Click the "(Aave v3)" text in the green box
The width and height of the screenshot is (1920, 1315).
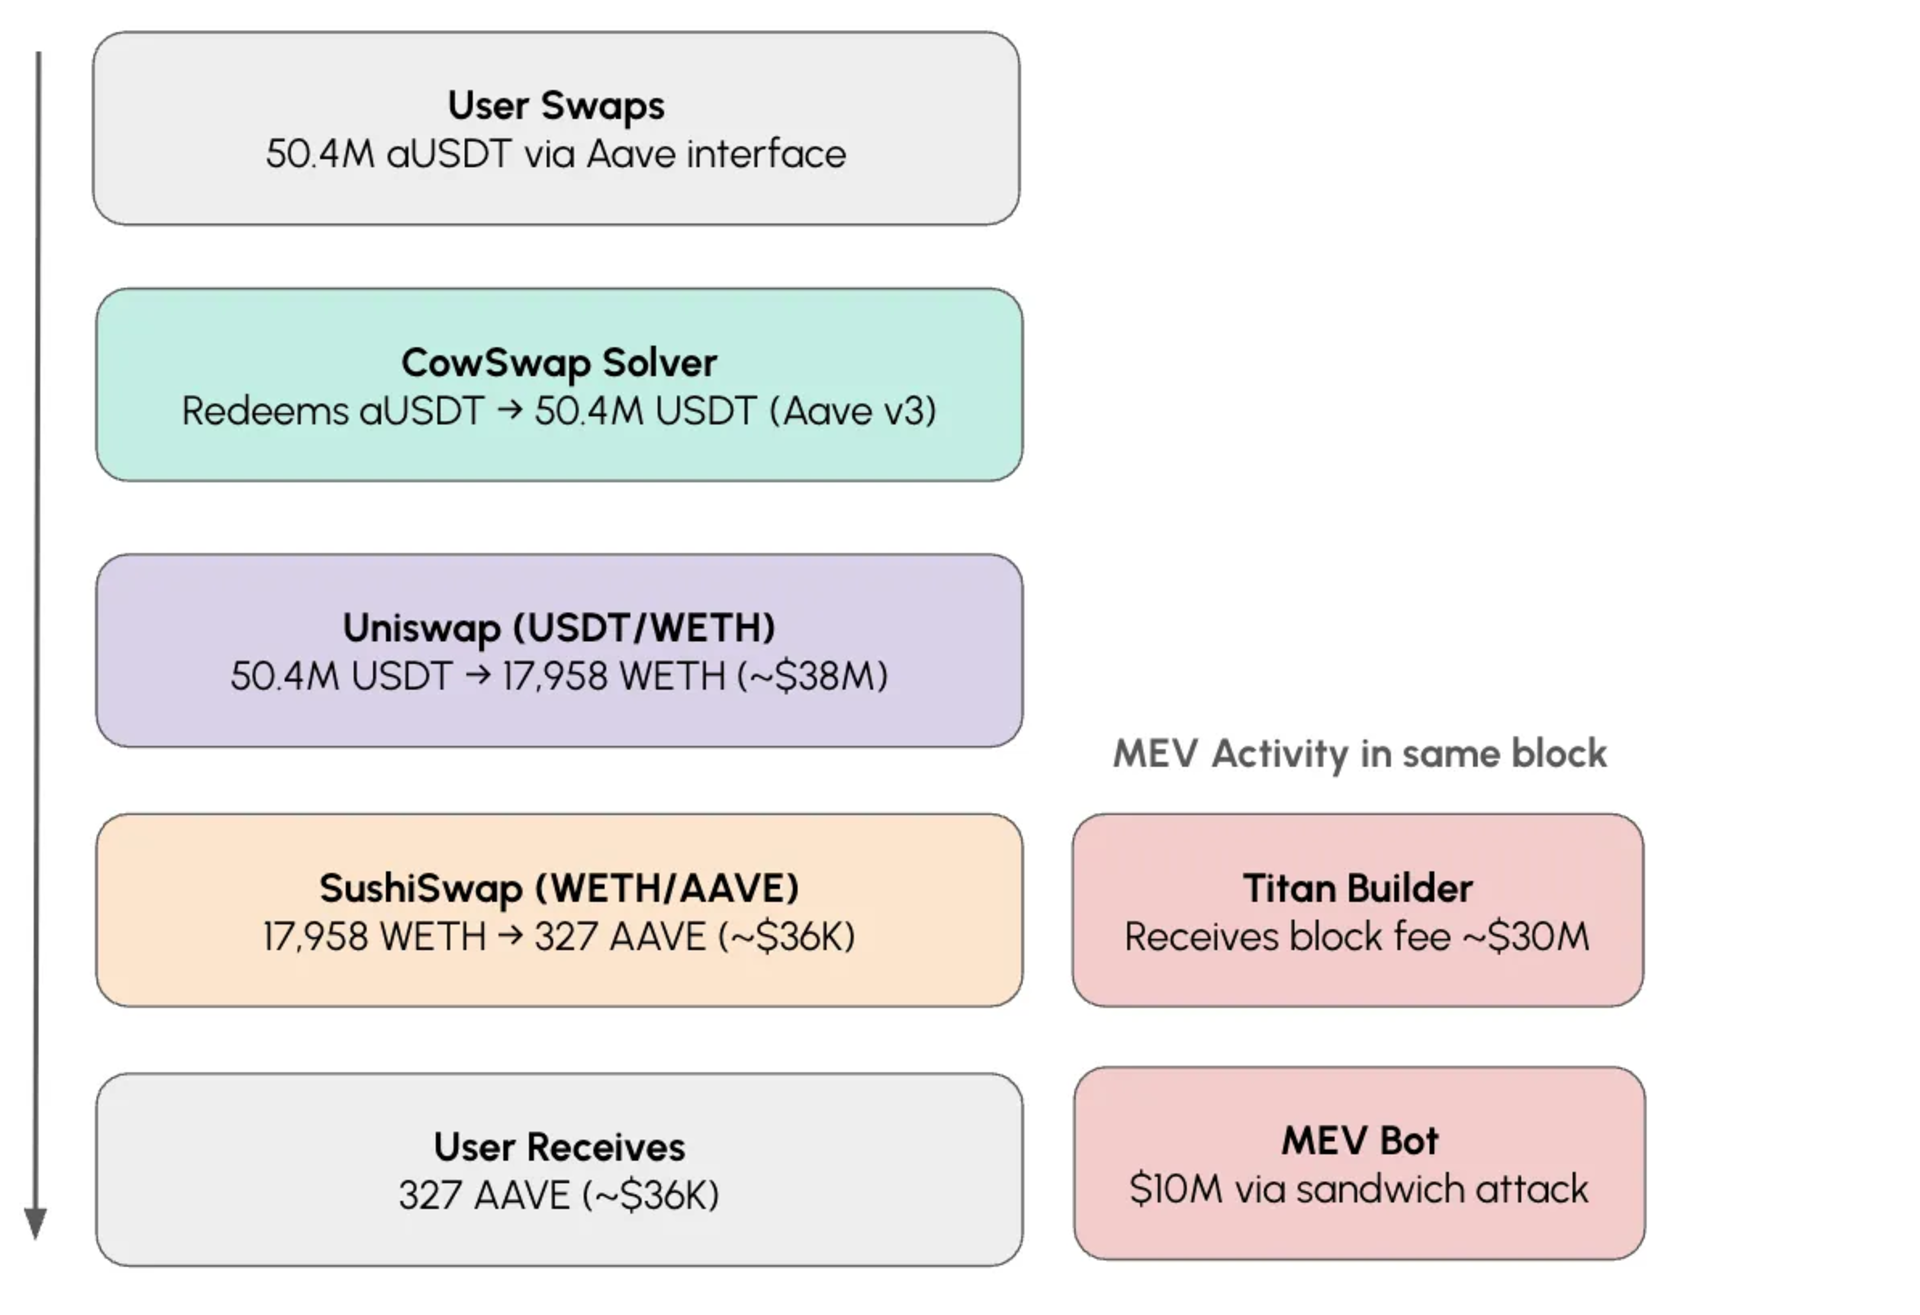pos(853,411)
